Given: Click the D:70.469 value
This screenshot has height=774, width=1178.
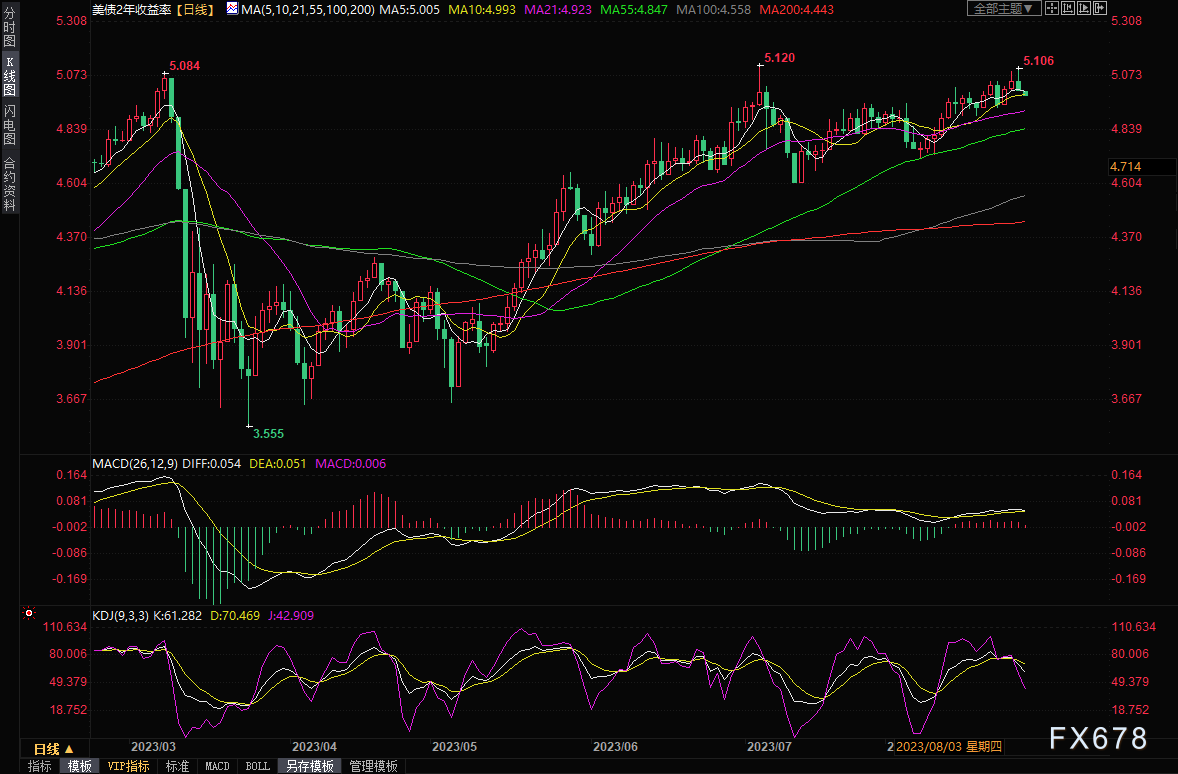Looking at the screenshot, I should pos(235,615).
